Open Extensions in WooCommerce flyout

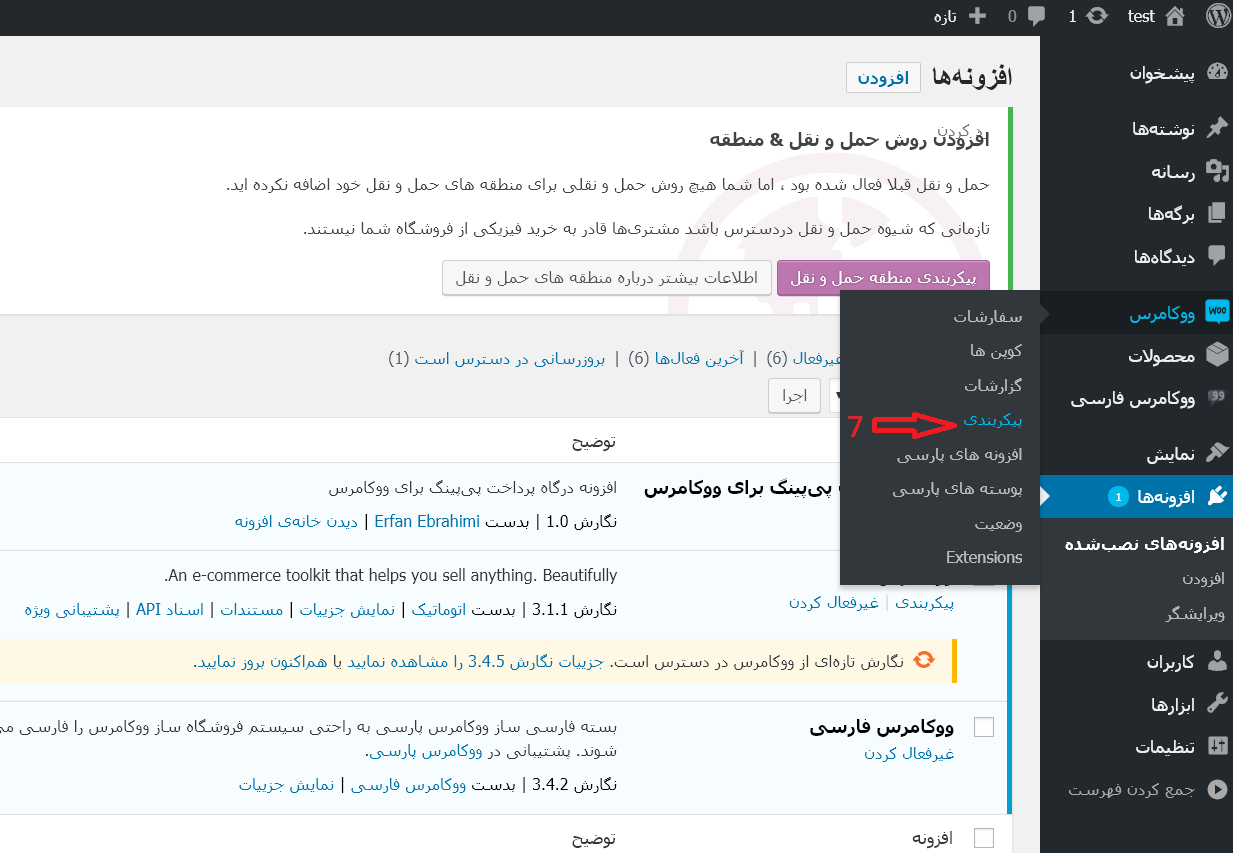(984, 557)
